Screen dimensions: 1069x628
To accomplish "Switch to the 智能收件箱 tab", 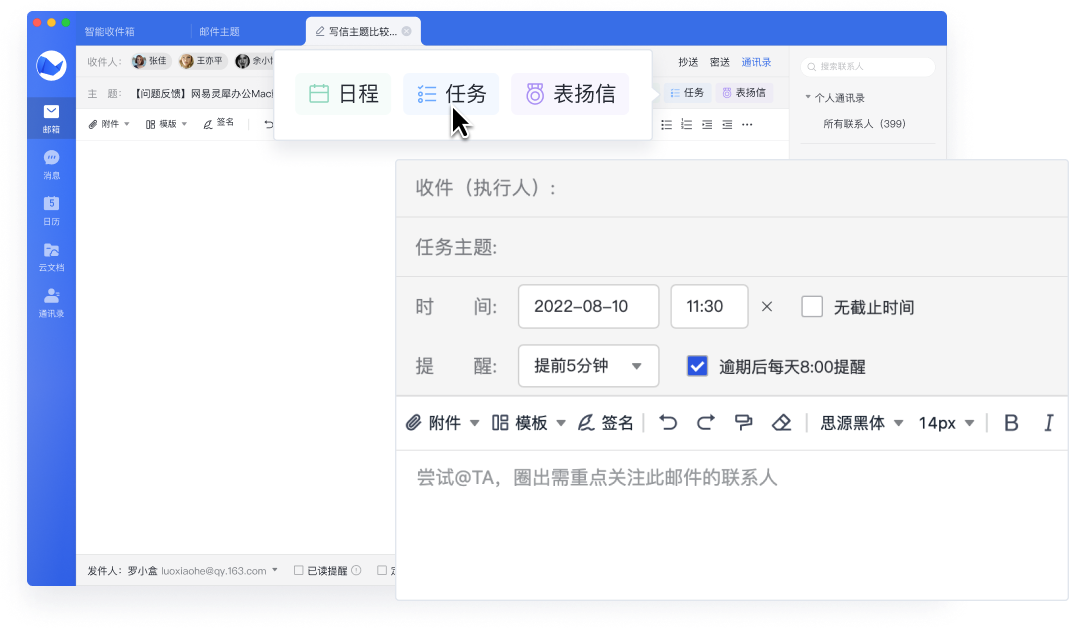I will (x=110, y=32).
